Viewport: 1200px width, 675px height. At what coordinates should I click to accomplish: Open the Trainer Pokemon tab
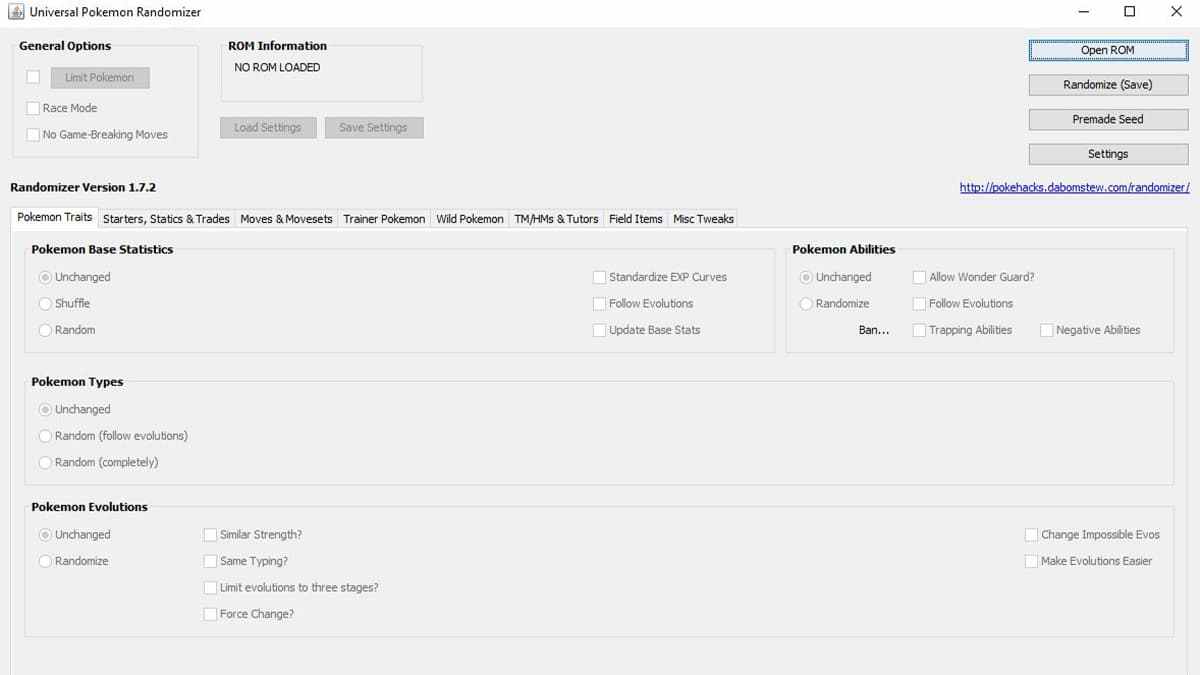(384, 219)
